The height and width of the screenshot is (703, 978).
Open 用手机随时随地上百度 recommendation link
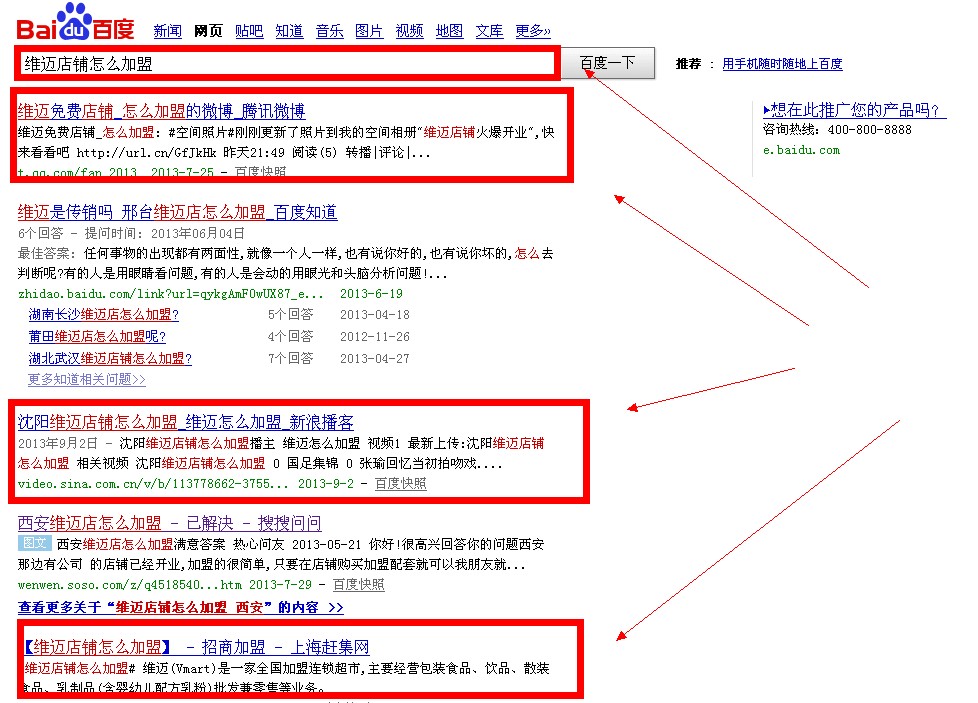(782, 64)
